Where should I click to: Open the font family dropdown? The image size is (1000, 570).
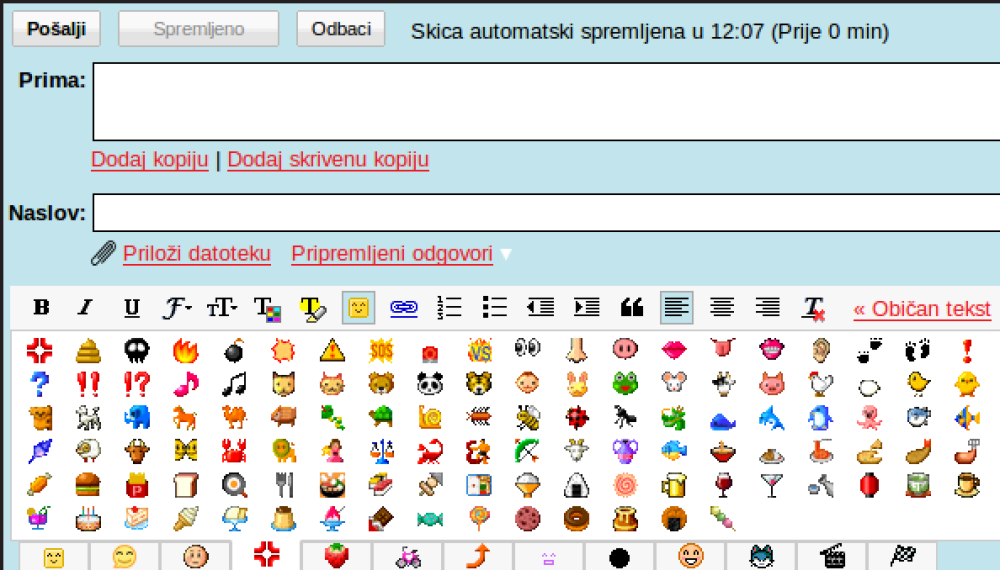(x=177, y=308)
